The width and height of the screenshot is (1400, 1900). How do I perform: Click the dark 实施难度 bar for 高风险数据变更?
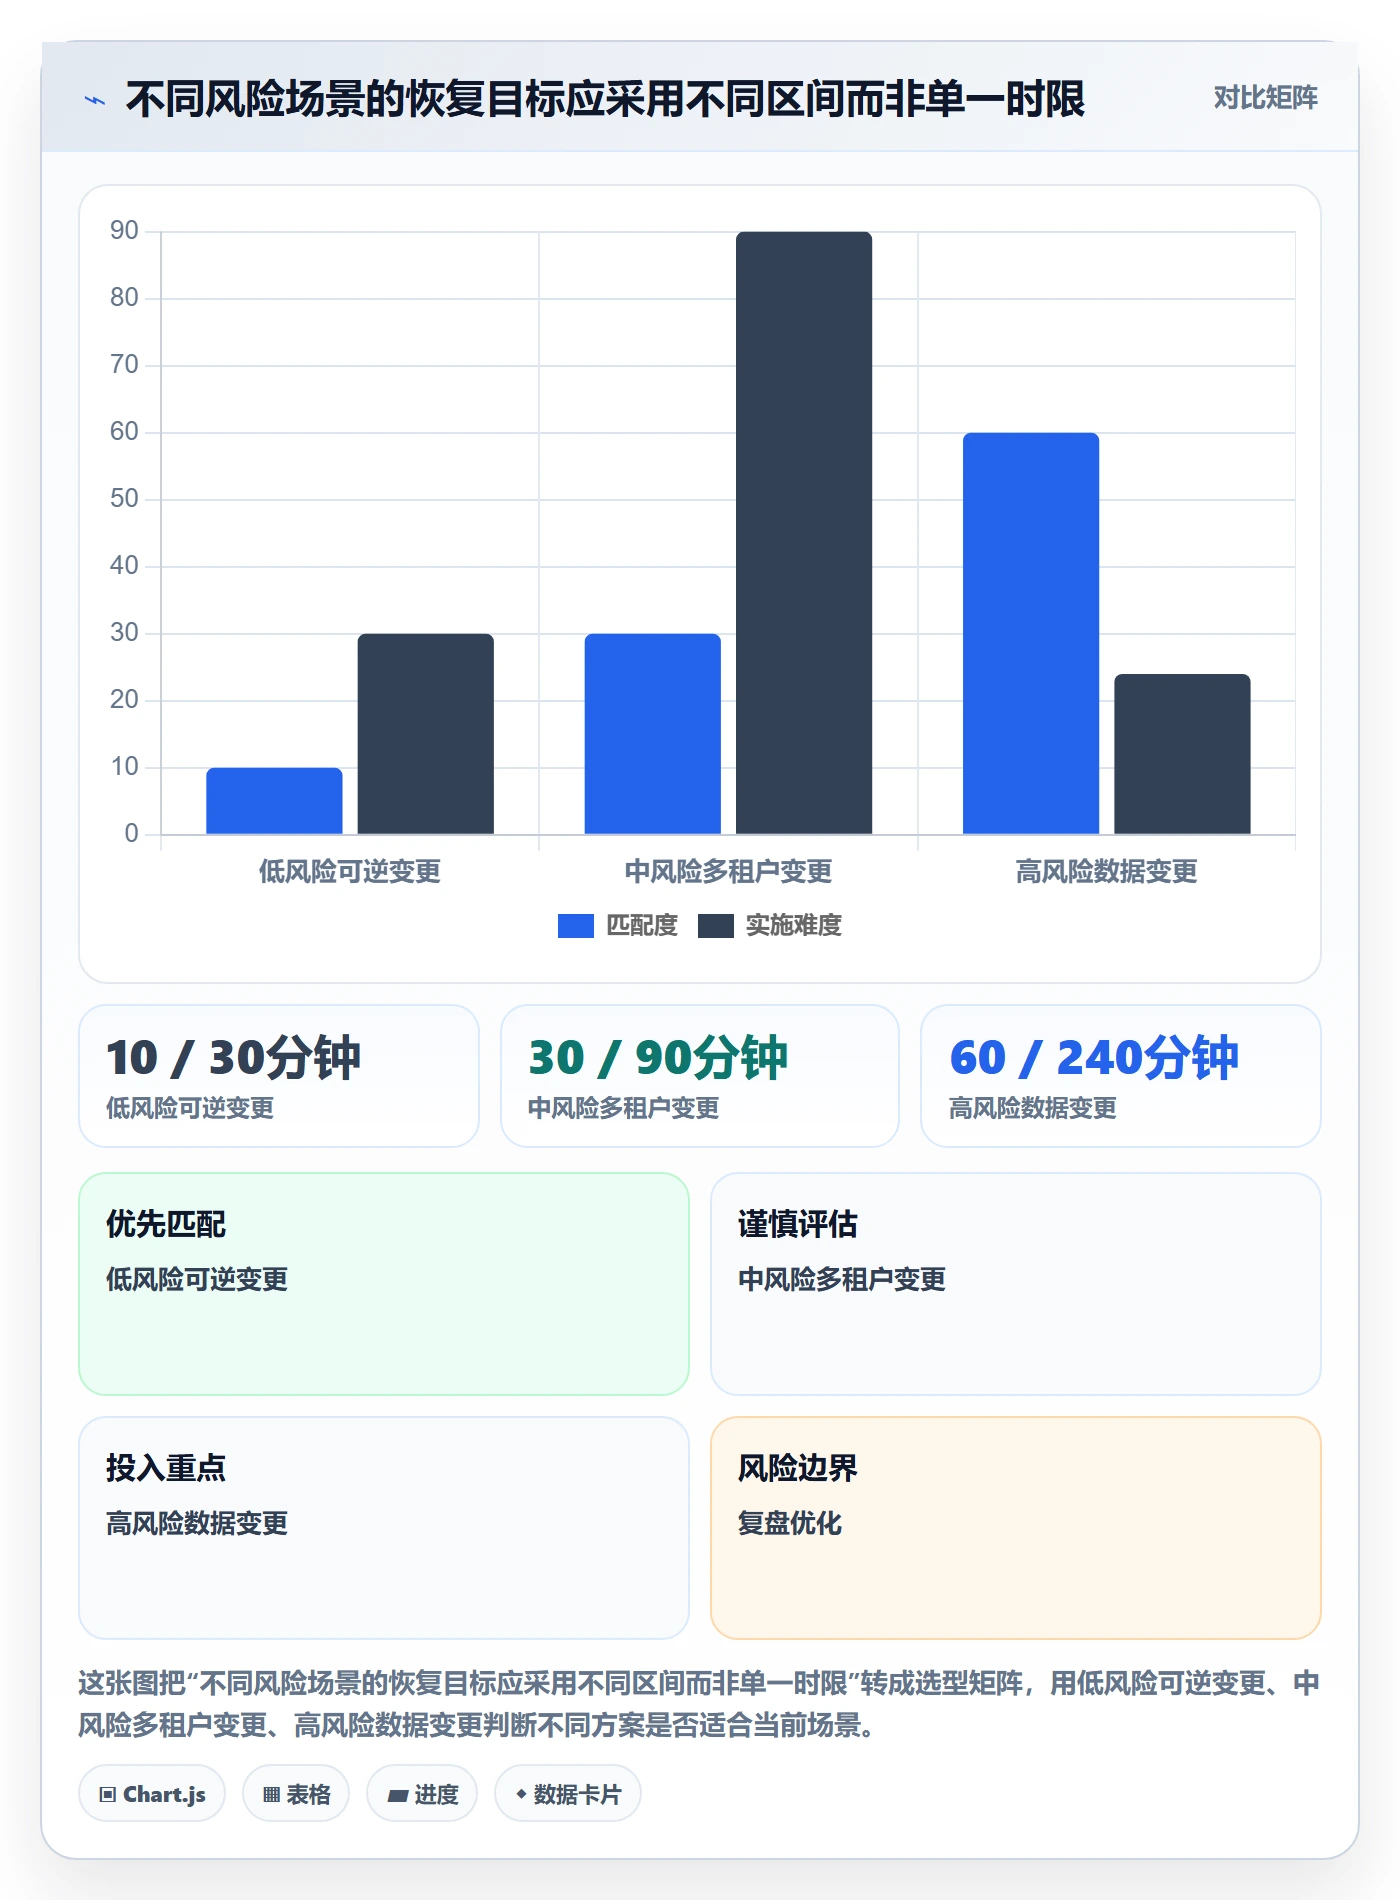coord(1182,753)
